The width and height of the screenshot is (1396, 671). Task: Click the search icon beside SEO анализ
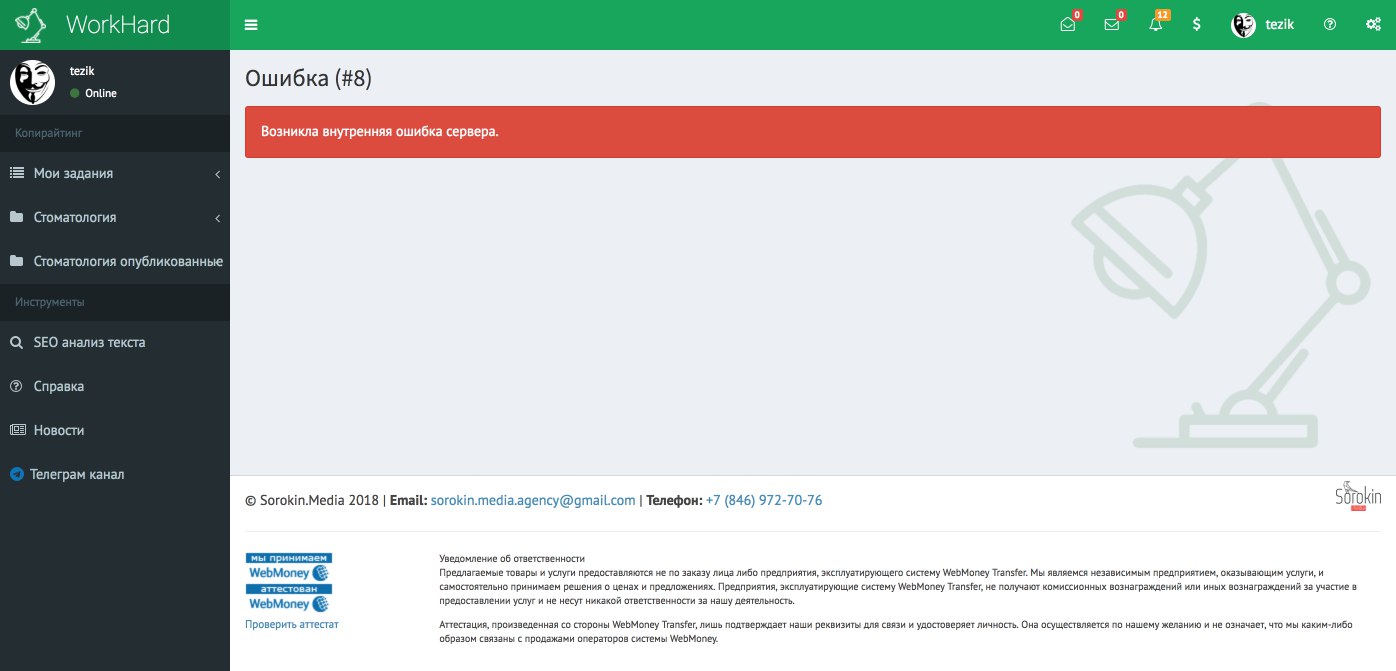click(17, 342)
